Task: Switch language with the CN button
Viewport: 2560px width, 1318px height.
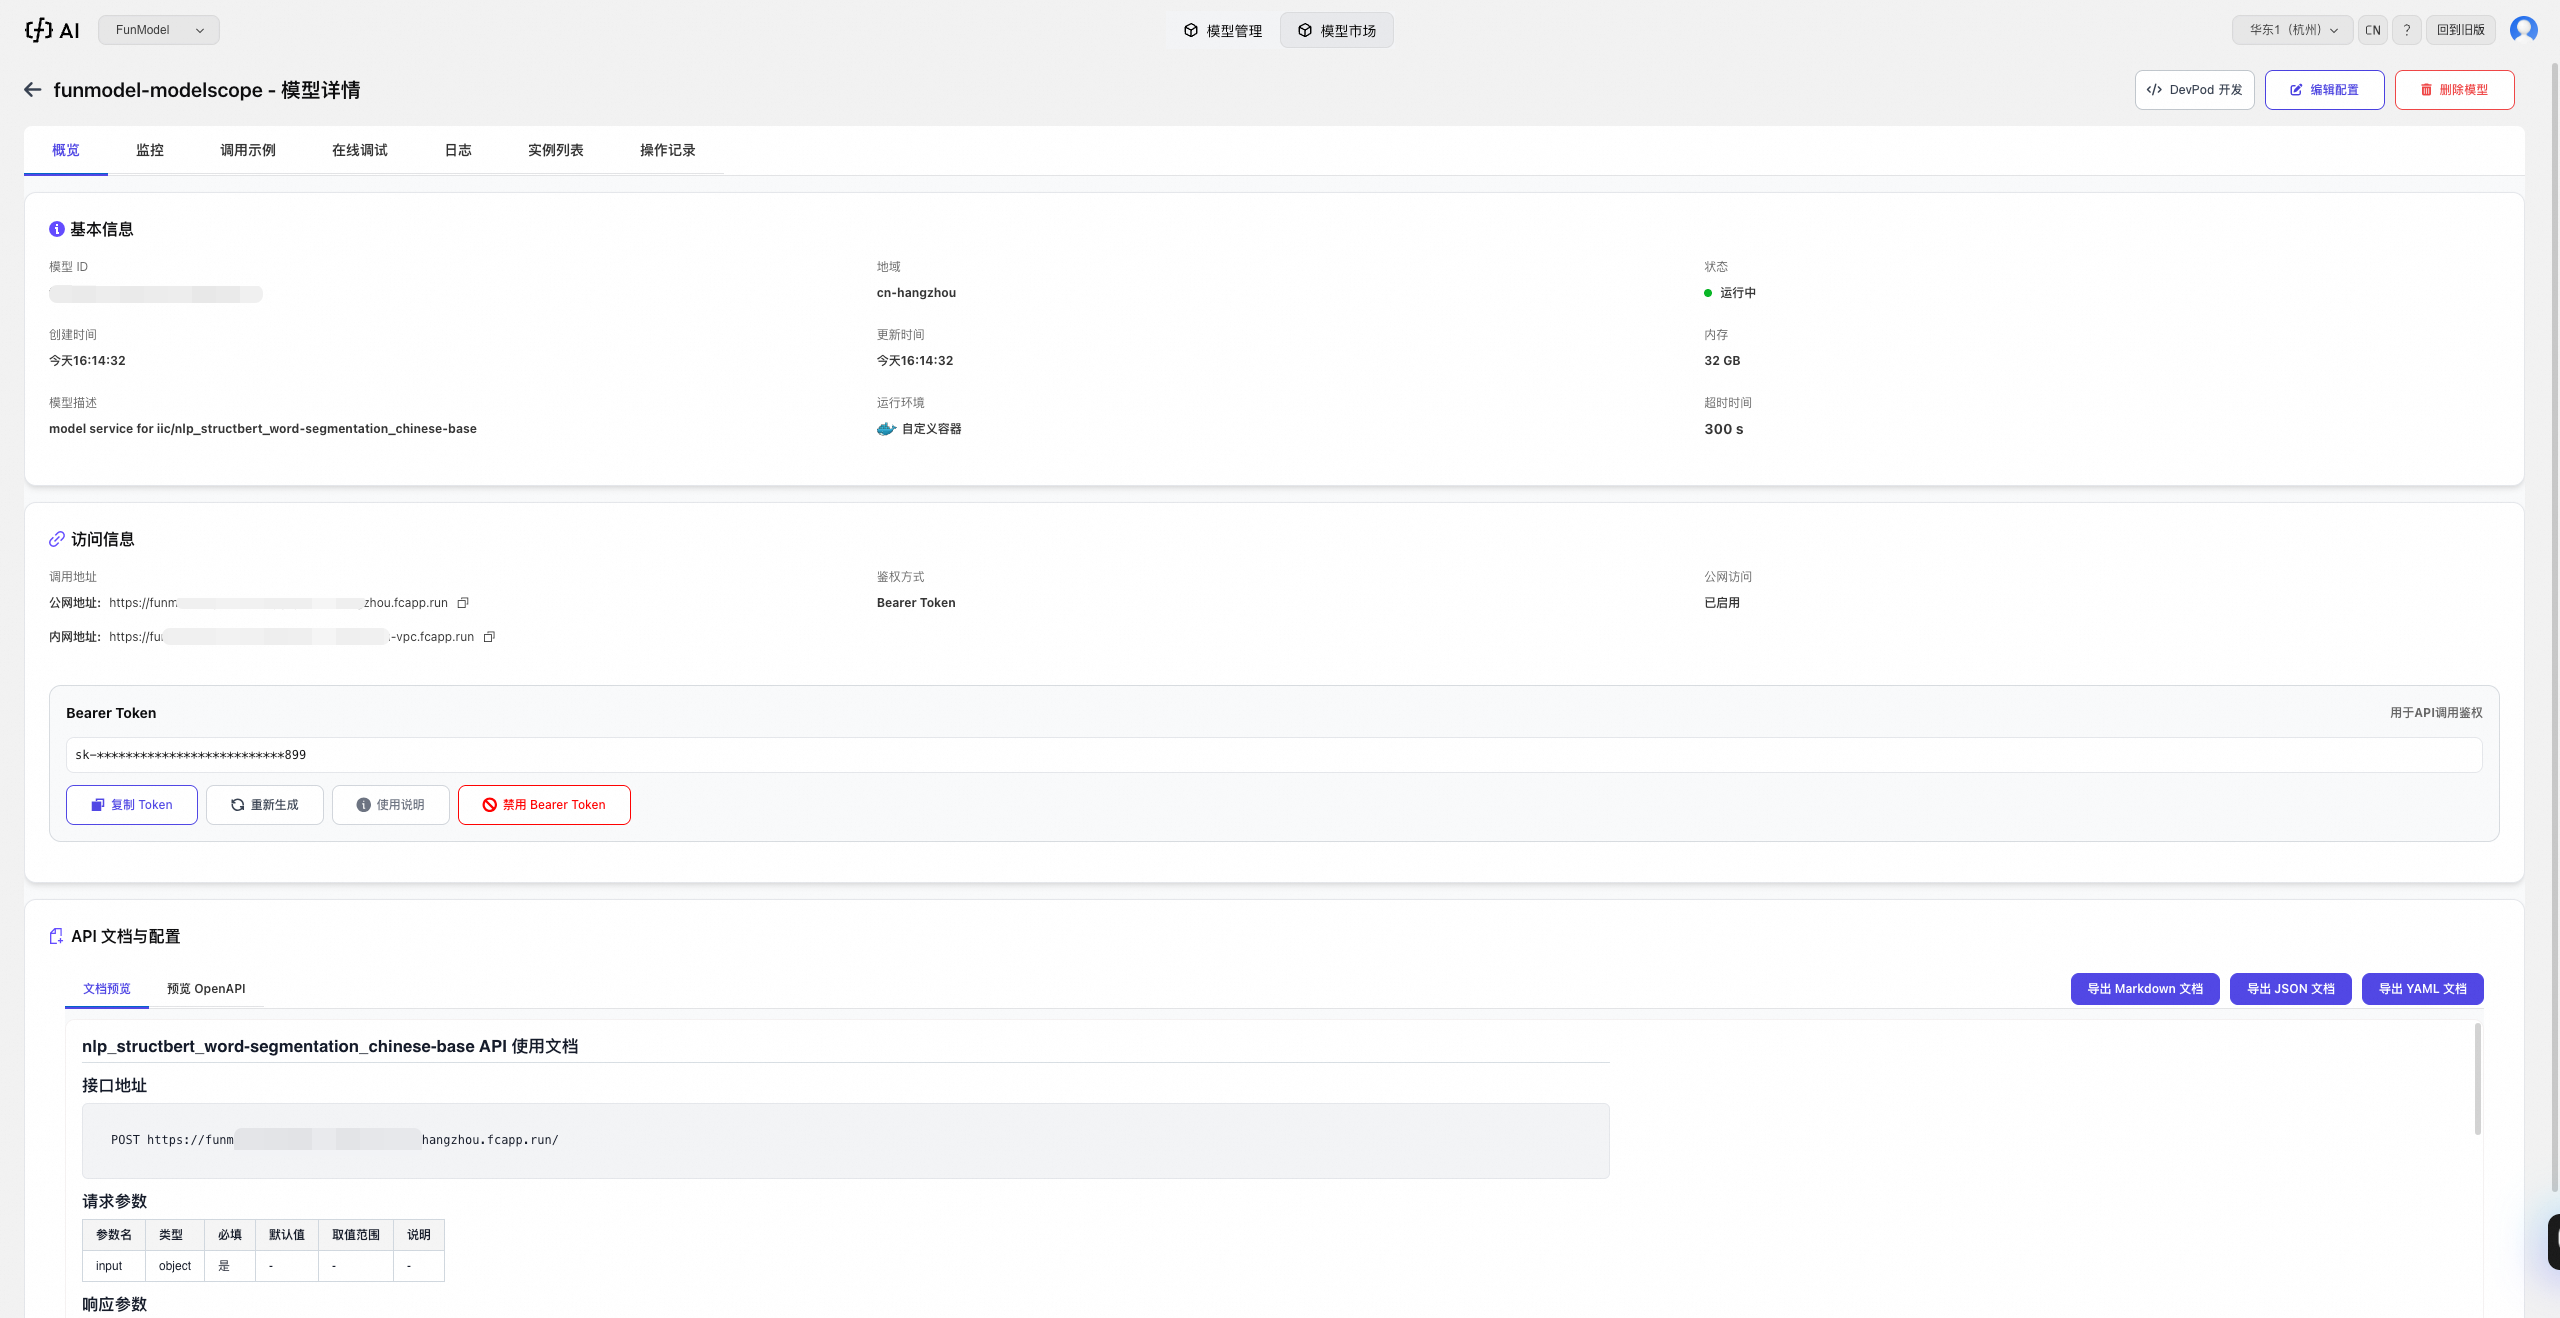Action: coord(2372,30)
